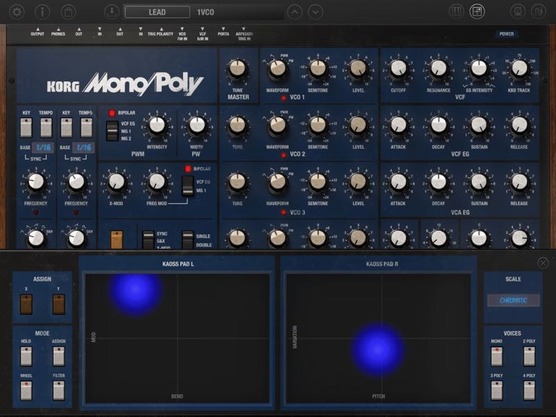The height and width of the screenshot is (417, 556).
Task: Toggle the Kaoss pad view icon
Action: (x=477, y=12)
